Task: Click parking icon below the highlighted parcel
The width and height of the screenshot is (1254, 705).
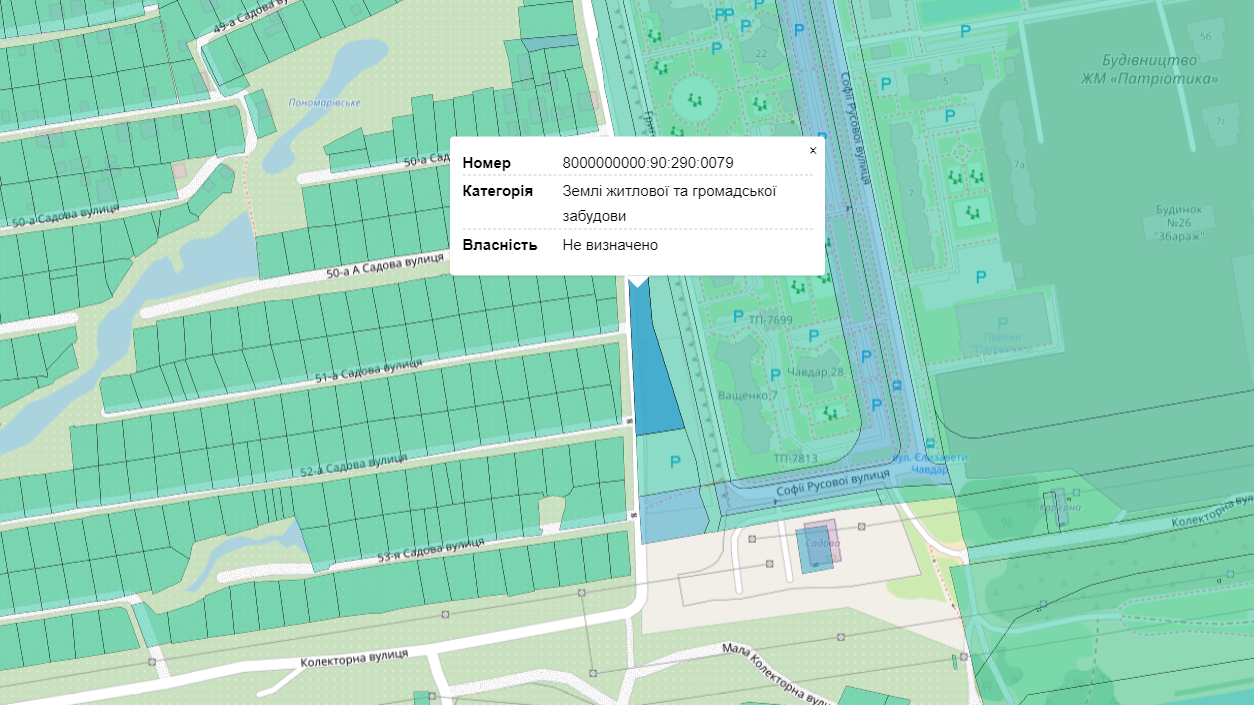Action: pos(674,462)
